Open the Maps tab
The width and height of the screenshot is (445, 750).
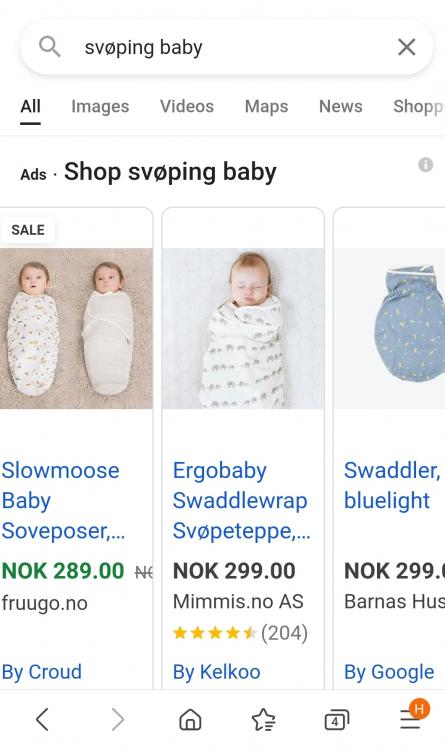pos(267,106)
